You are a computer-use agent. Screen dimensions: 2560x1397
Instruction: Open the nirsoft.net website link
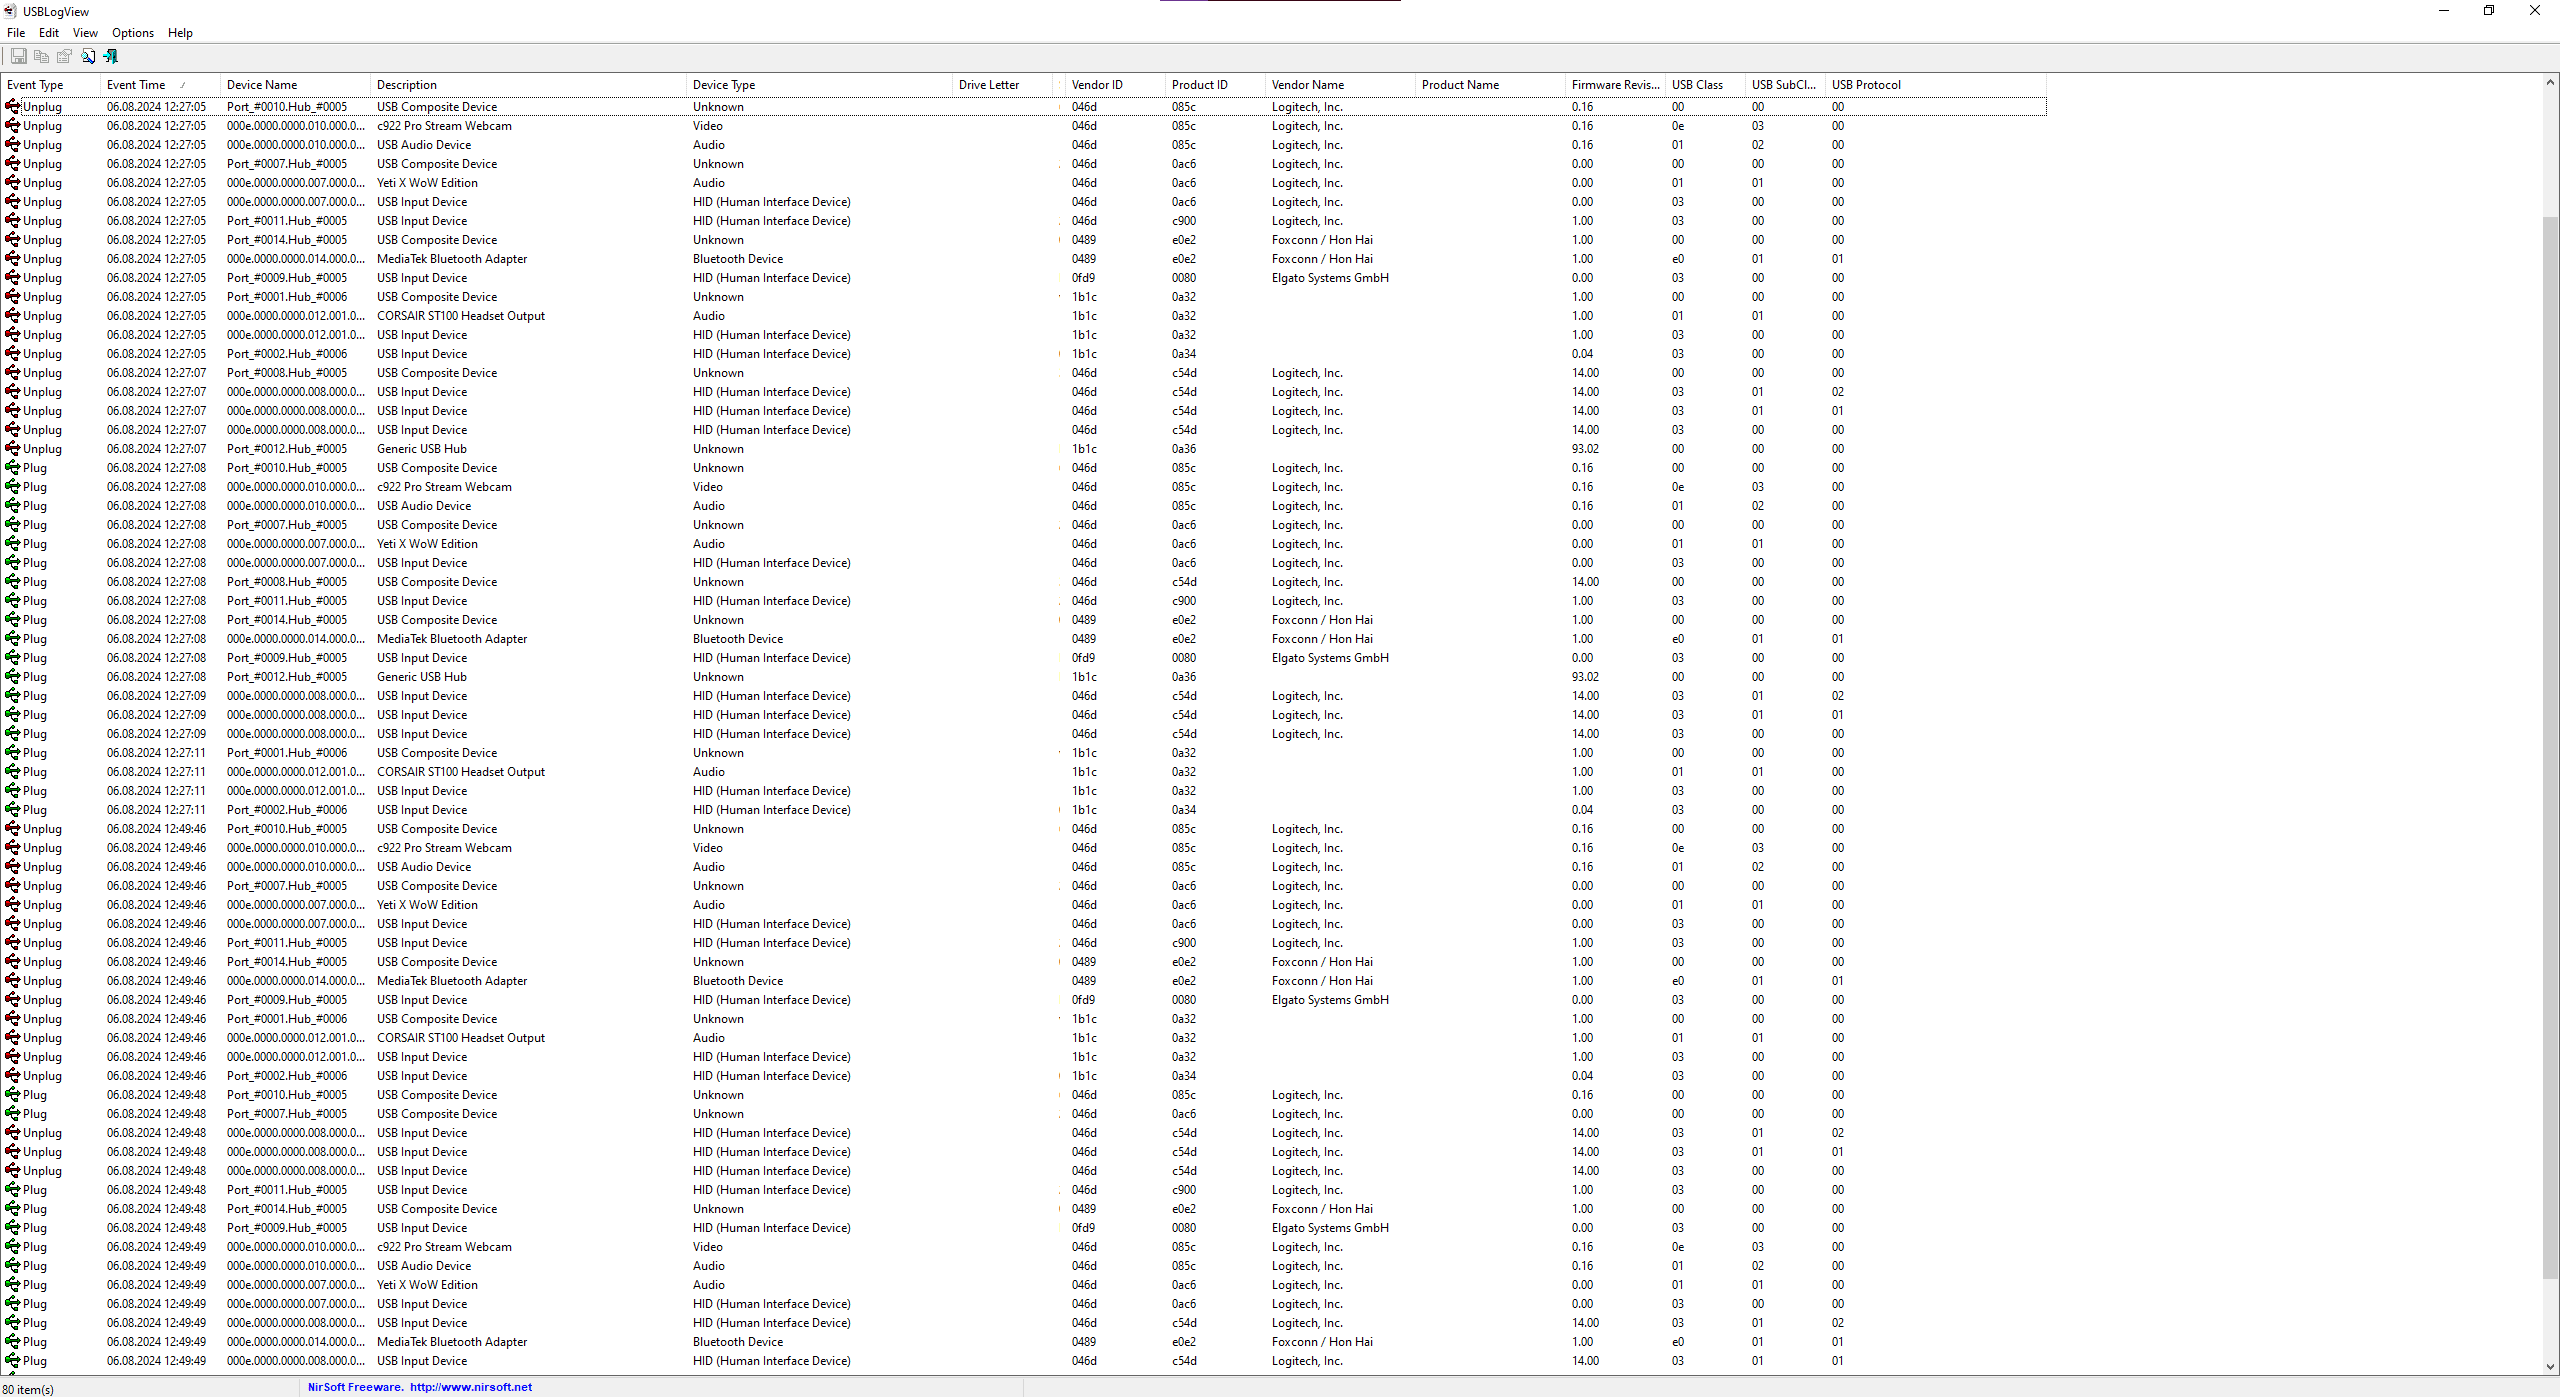[470, 1387]
